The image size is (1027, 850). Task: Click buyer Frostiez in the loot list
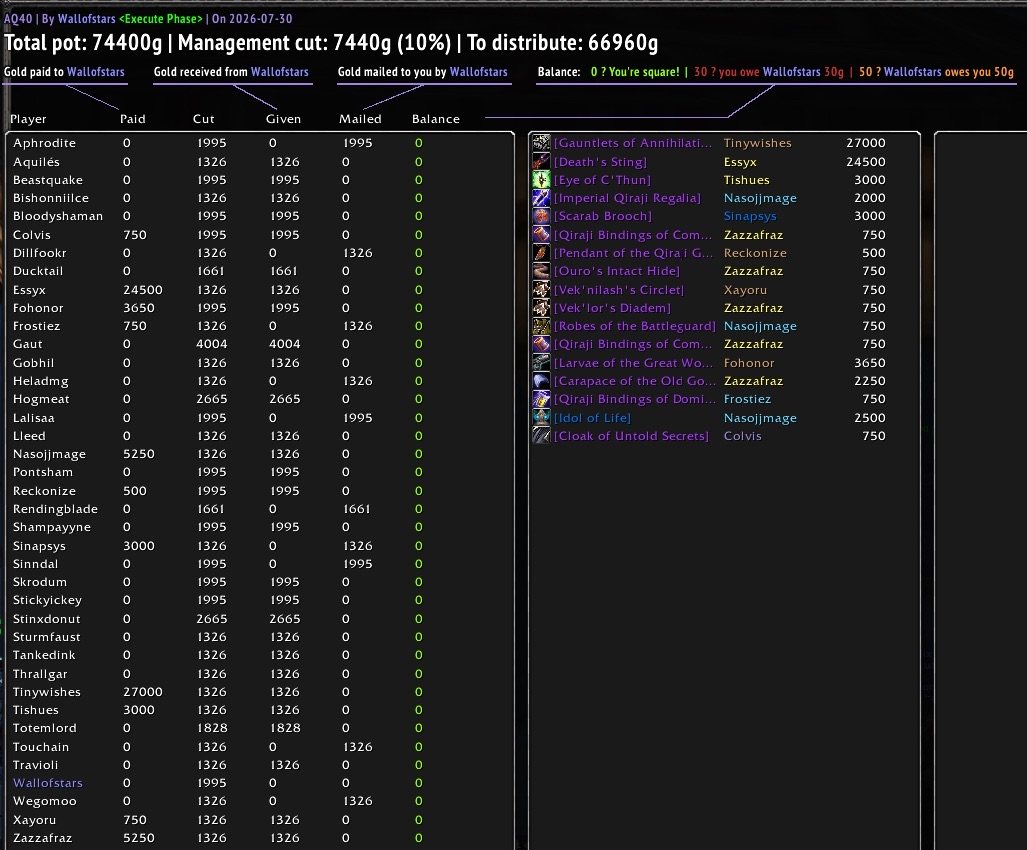(x=747, y=399)
